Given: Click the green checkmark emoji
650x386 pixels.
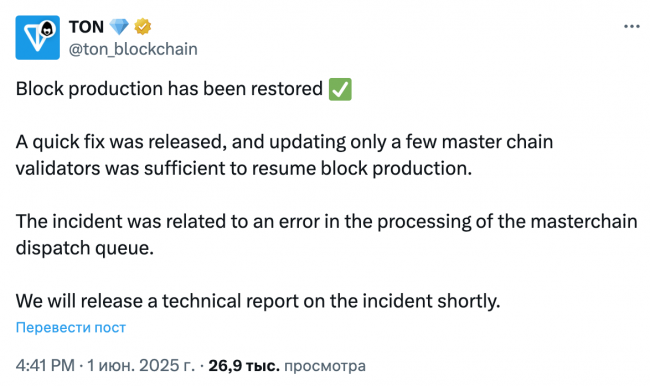Looking at the screenshot, I should [340, 89].
